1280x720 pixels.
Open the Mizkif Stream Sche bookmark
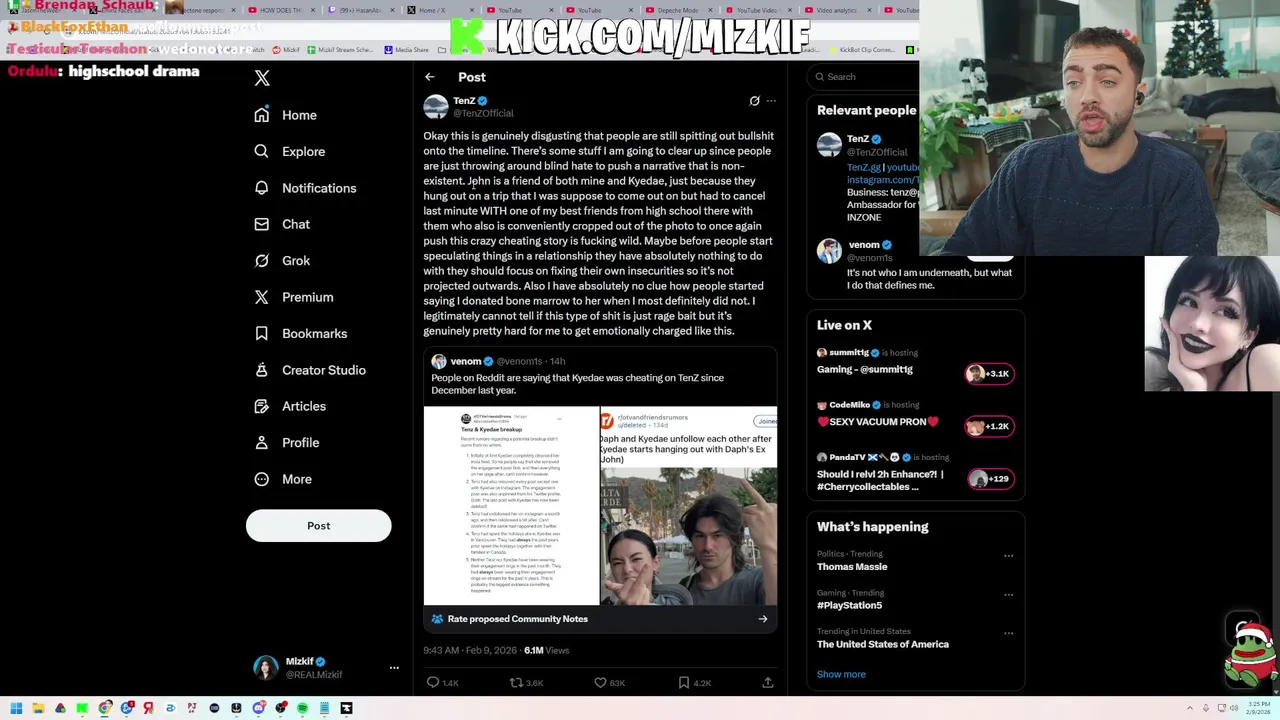[x=339, y=50]
